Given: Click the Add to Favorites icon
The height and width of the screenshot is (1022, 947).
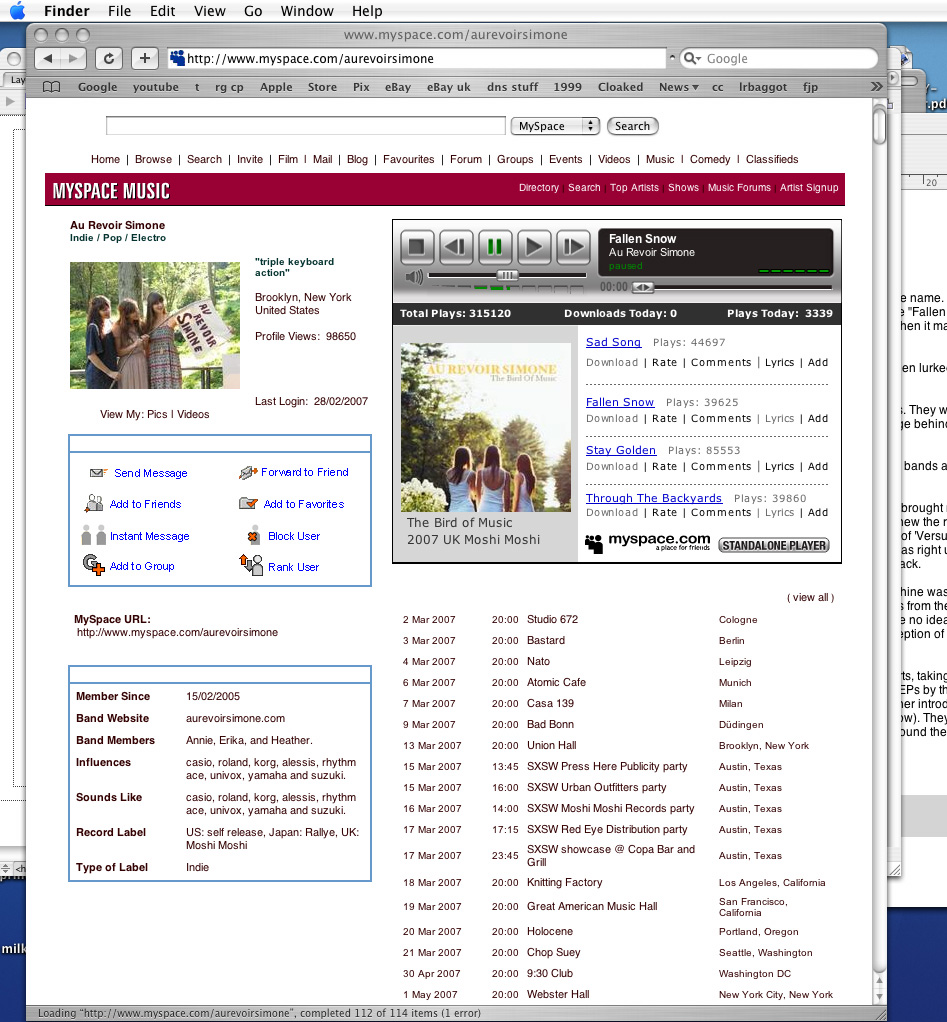Looking at the screenshot, I should click(x=248, y=503).
